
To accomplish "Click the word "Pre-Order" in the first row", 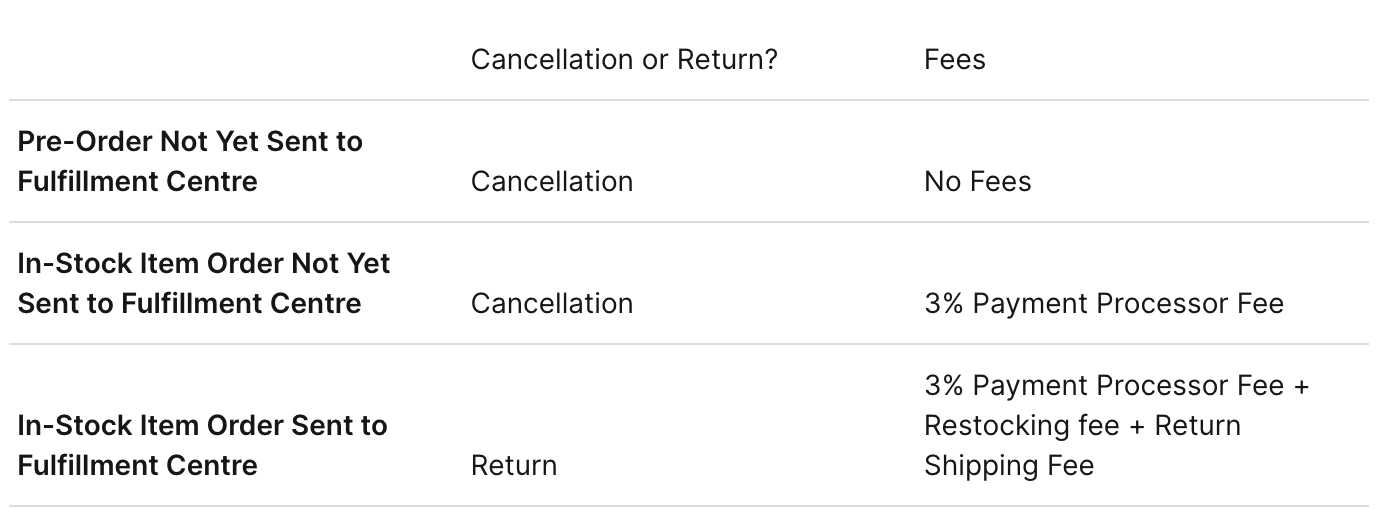I will coord(84,142).
